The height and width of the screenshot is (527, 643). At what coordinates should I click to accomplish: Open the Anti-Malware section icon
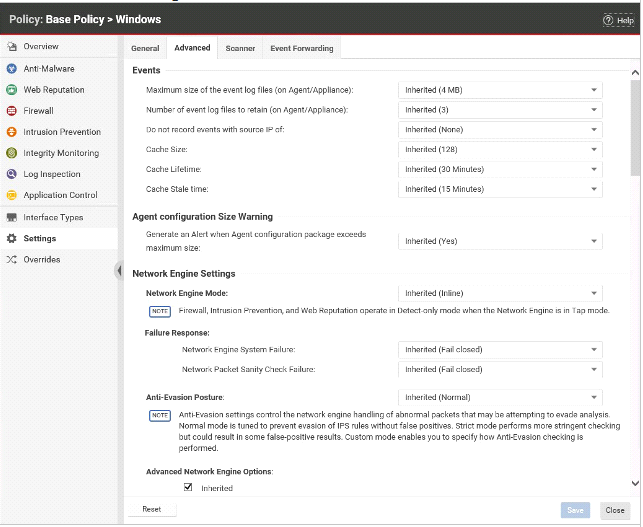(12, 68)
